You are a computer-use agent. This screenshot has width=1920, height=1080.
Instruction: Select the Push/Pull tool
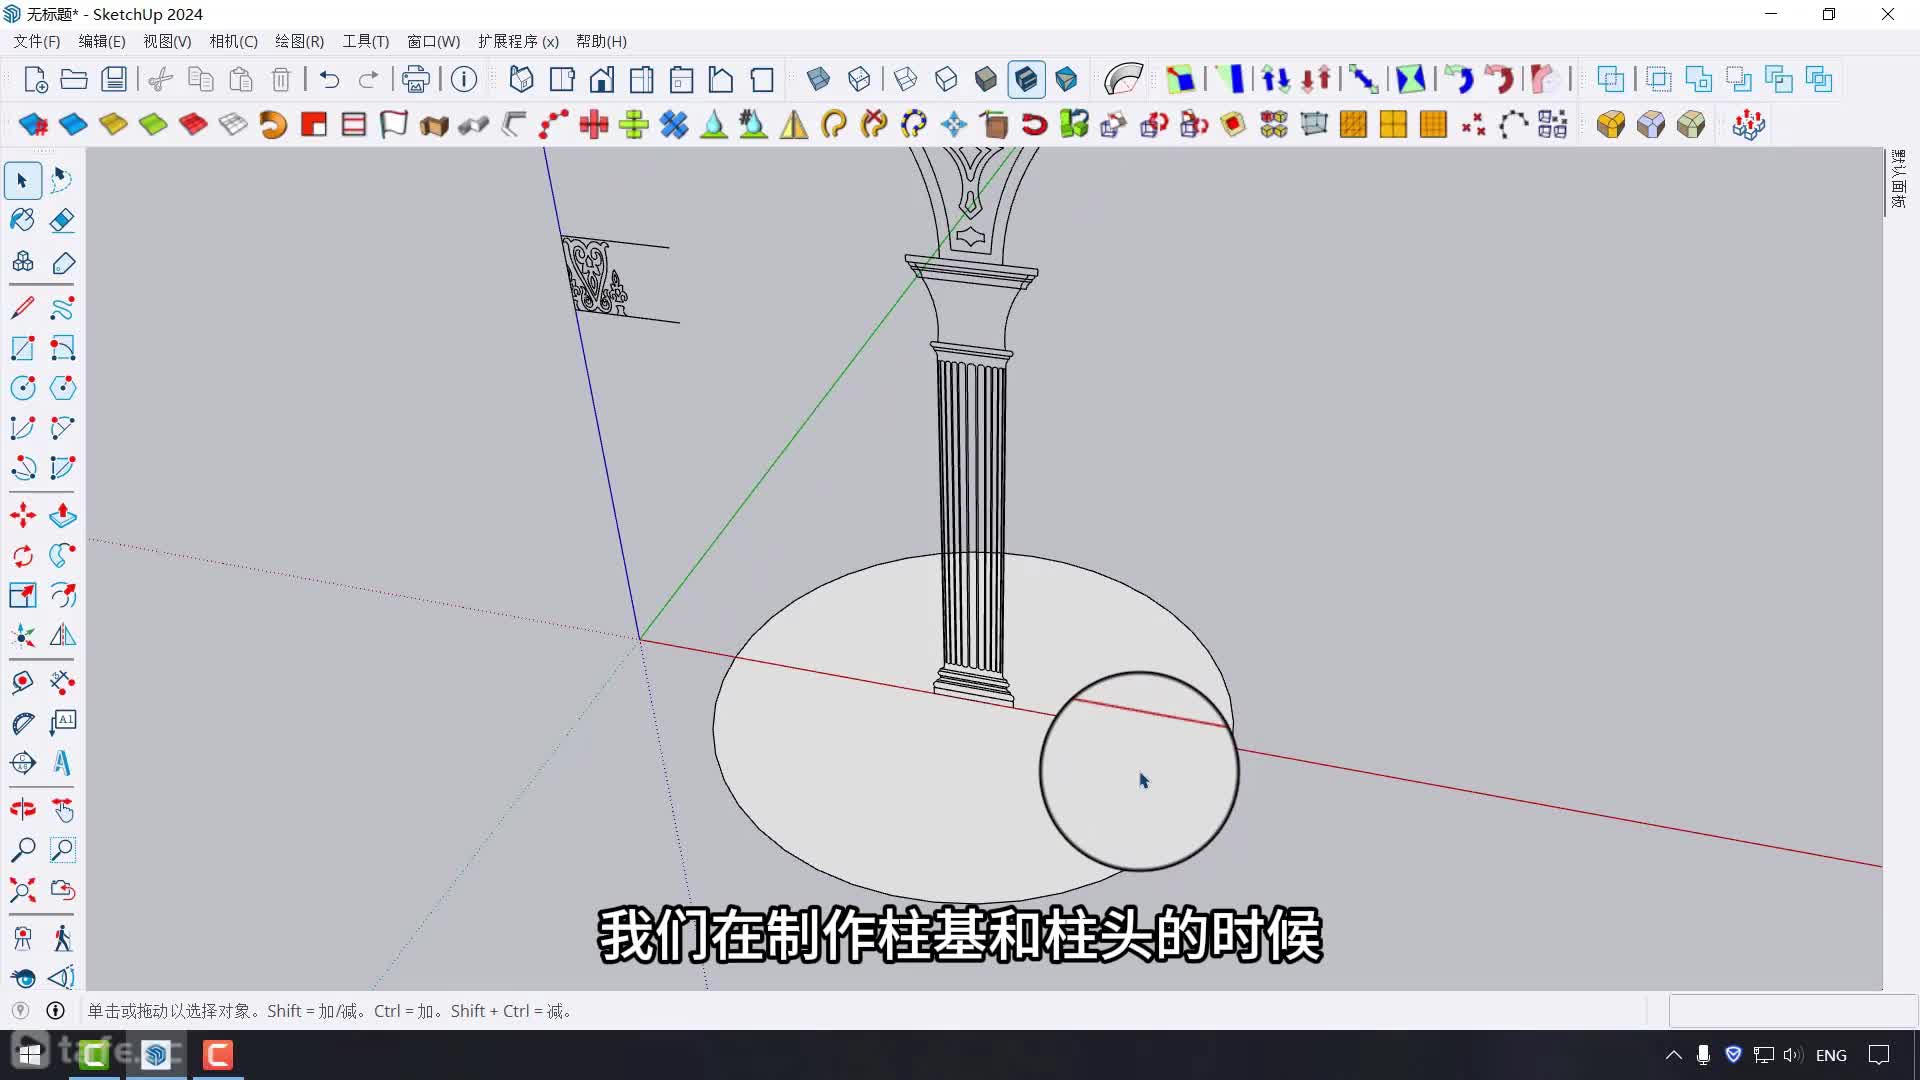62,516
